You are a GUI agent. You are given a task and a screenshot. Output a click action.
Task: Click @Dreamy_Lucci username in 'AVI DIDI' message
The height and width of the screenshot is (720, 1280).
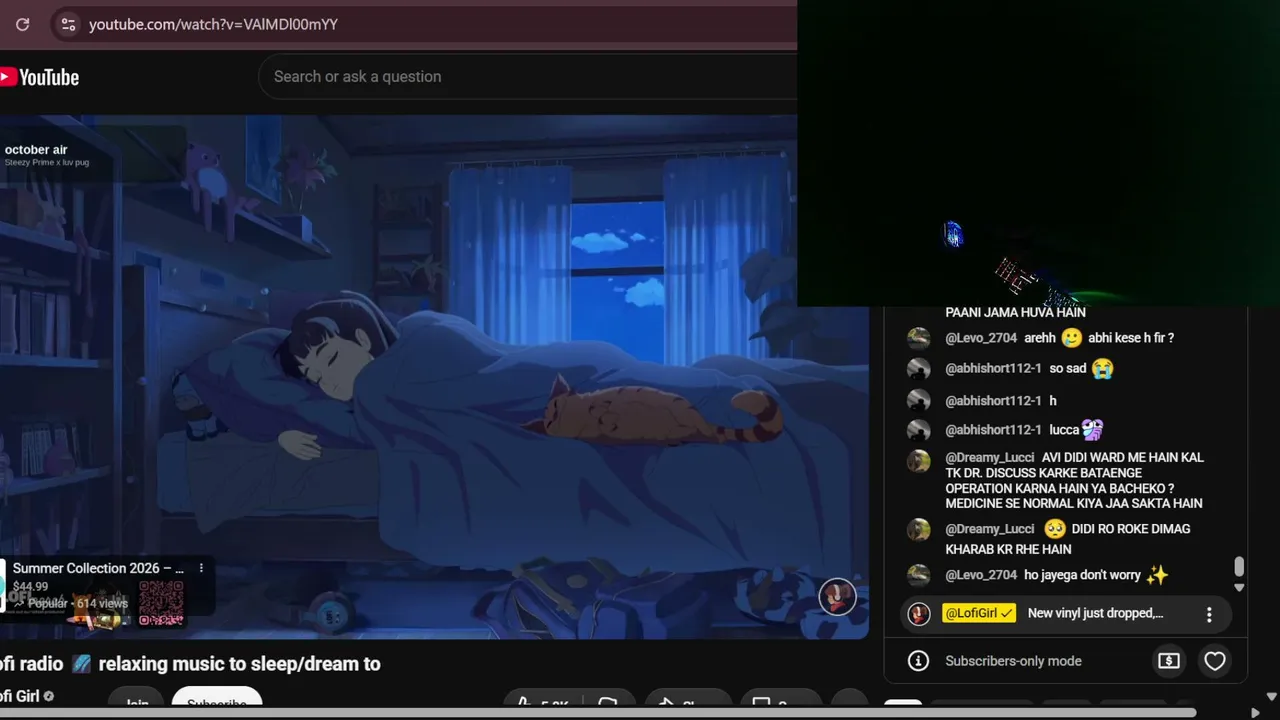(x=990, y=458)
